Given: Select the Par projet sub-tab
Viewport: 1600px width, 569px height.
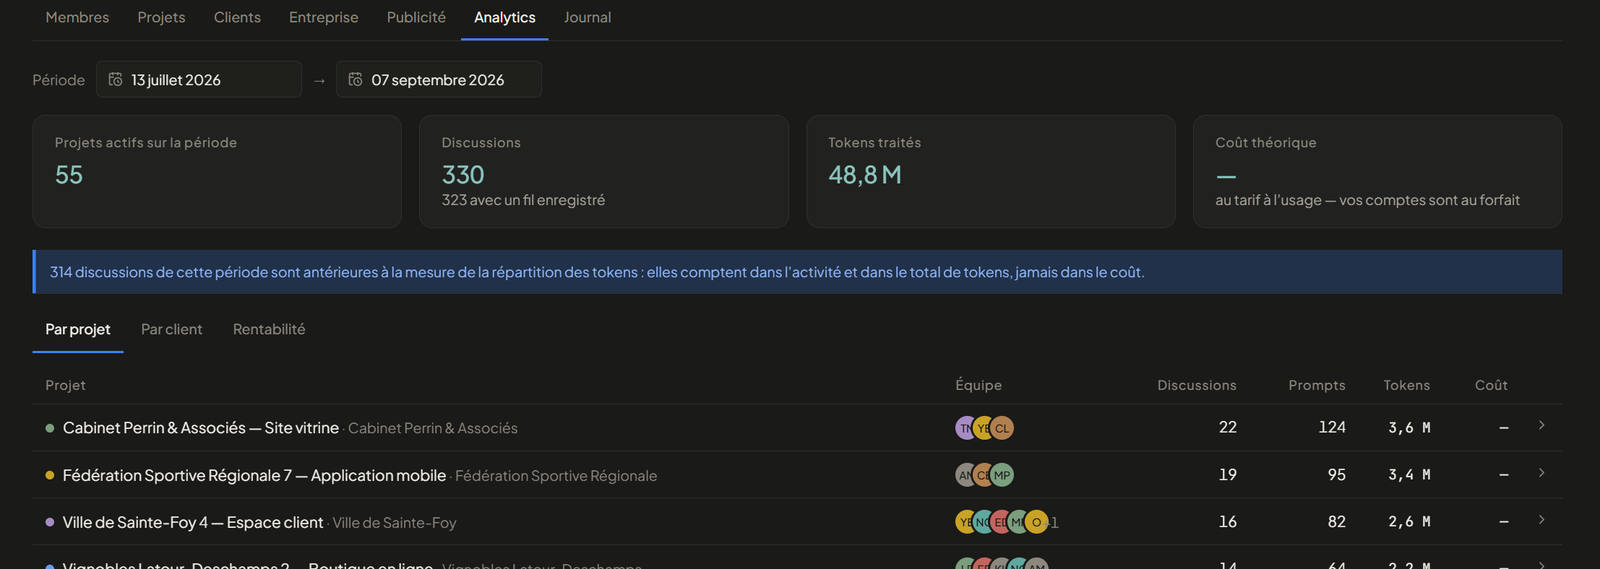Looking at the screenshot, I should [78, 330].
